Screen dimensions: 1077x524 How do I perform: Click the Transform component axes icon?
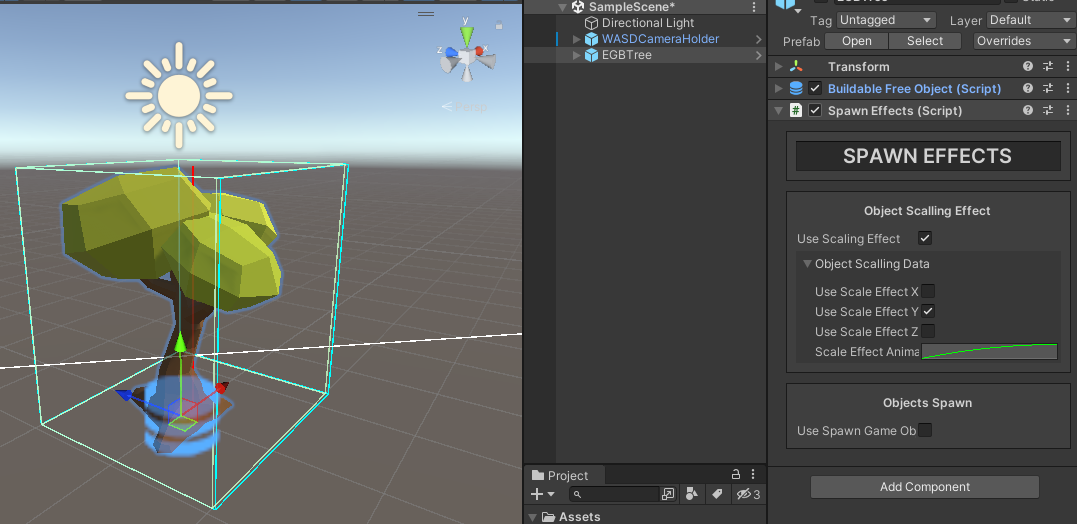click(796, 67)
